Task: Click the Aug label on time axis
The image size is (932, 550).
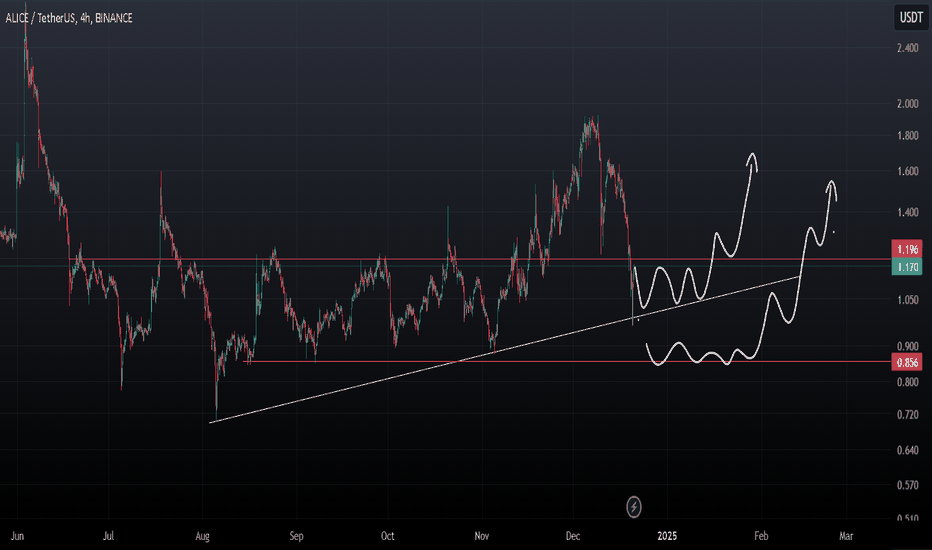Action: tap(202, 536)
